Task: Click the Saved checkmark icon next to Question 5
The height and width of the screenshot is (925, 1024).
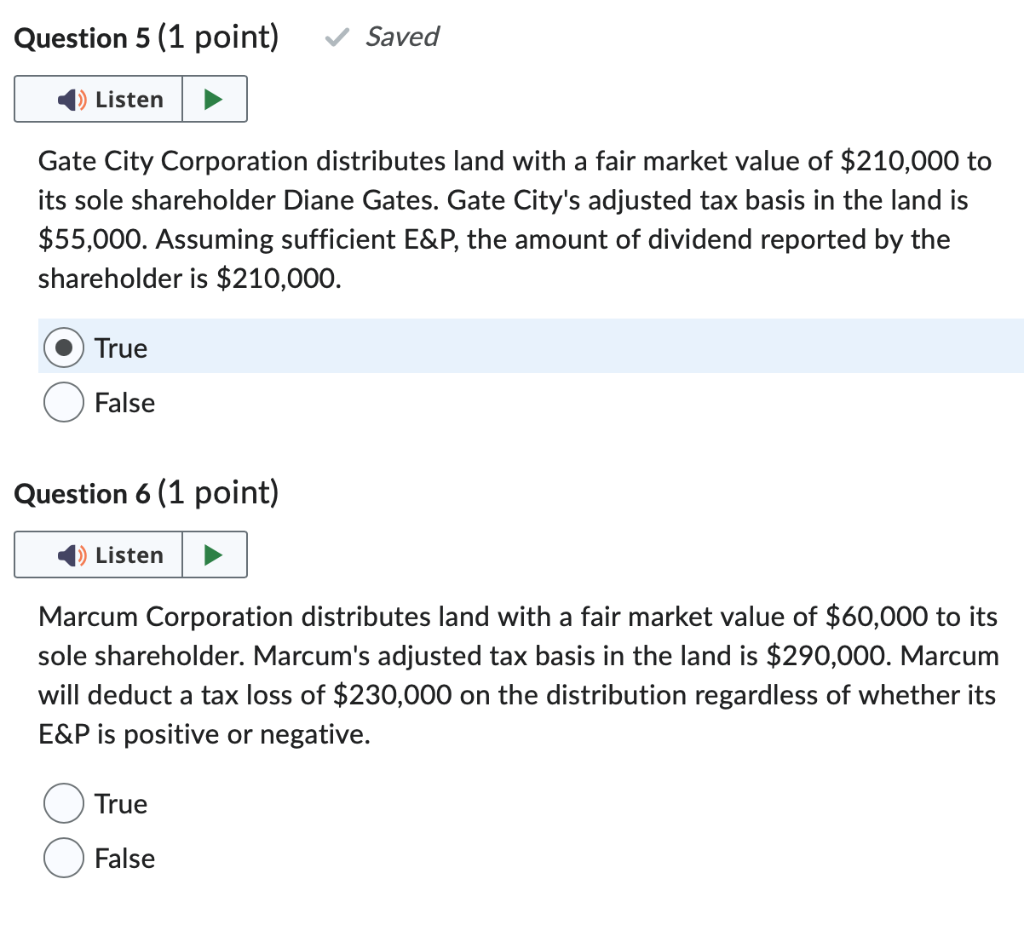Action: [338, 38]
